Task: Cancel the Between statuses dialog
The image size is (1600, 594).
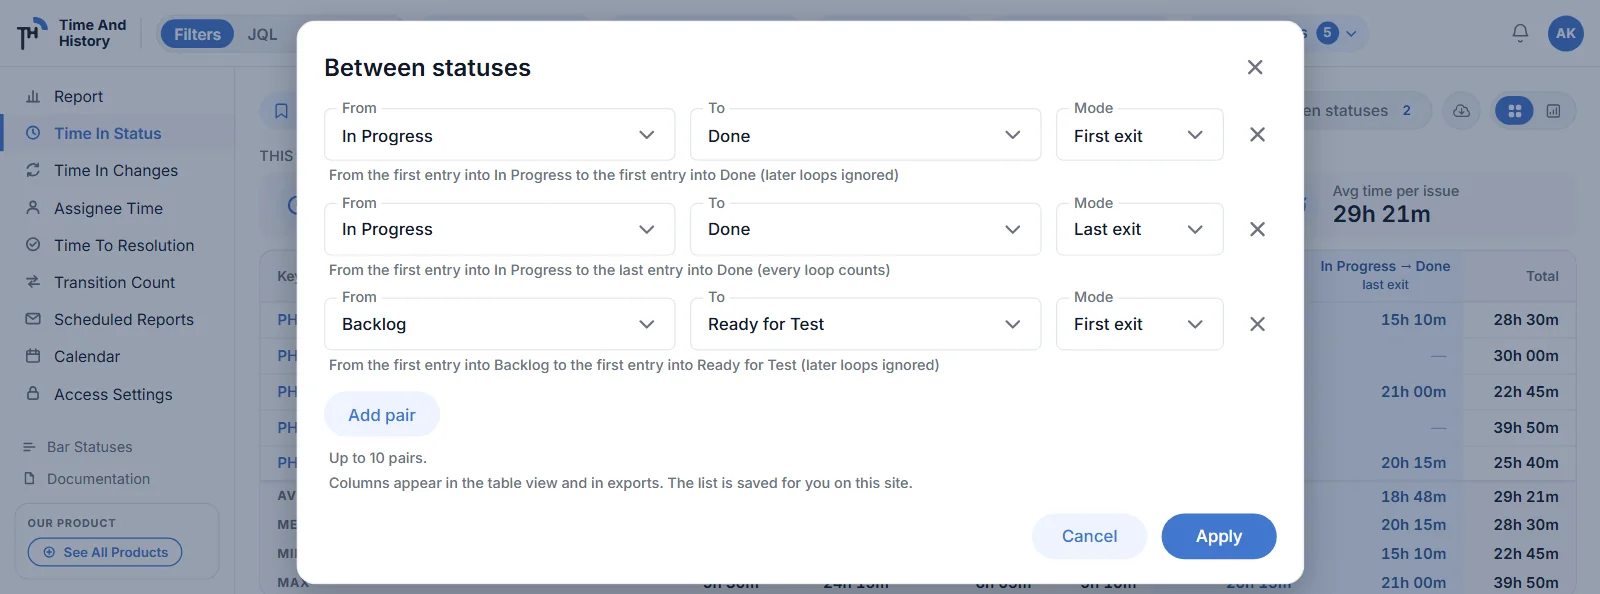Action: pyautogui.click(x=1089, y=536)
